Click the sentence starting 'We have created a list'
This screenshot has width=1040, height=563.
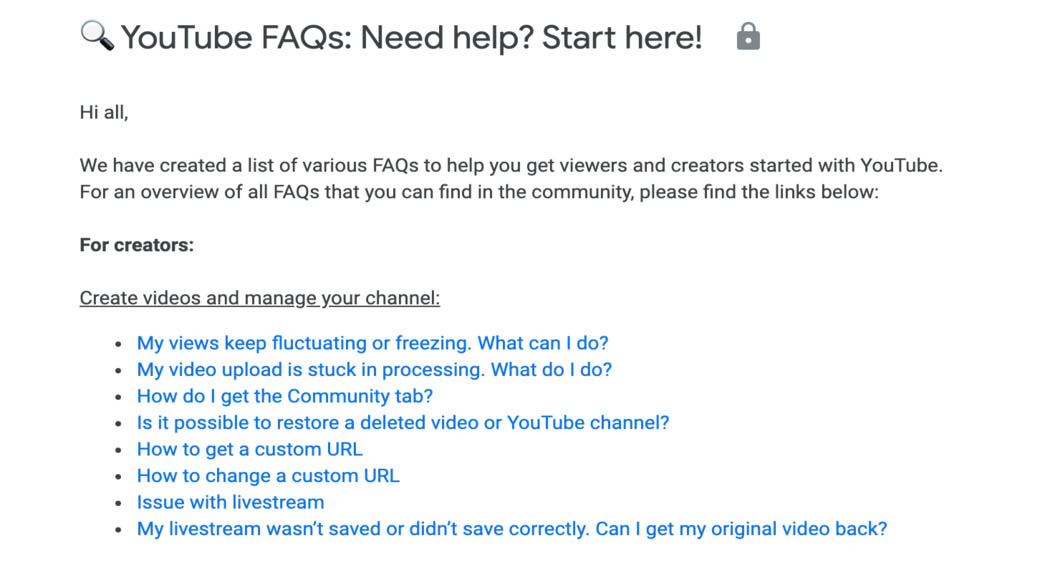pos(511,166)
